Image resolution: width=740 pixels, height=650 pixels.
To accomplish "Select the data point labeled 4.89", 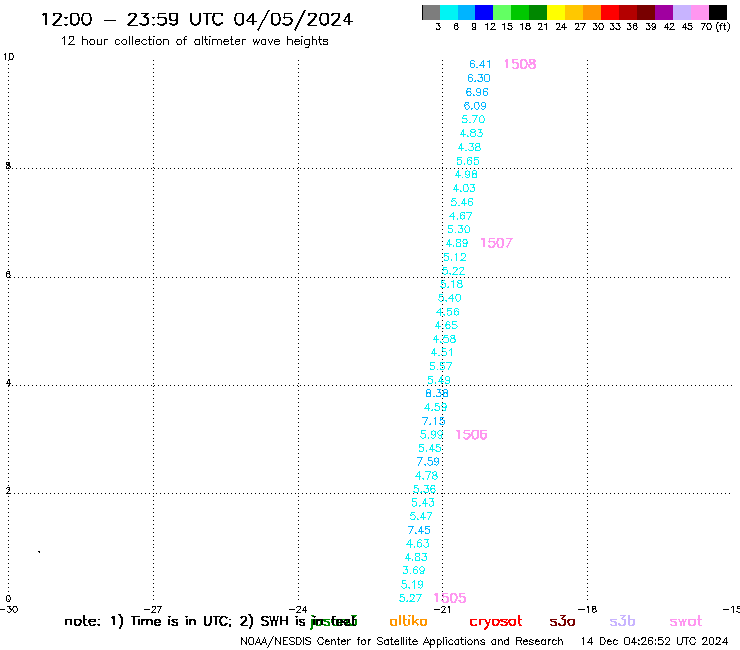I will pyautogui.click(x=457, y=244).
